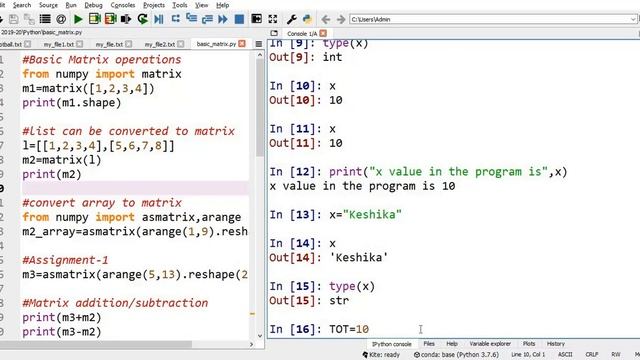Open the Run menu
640x360 pixels.
coord(71,5)
